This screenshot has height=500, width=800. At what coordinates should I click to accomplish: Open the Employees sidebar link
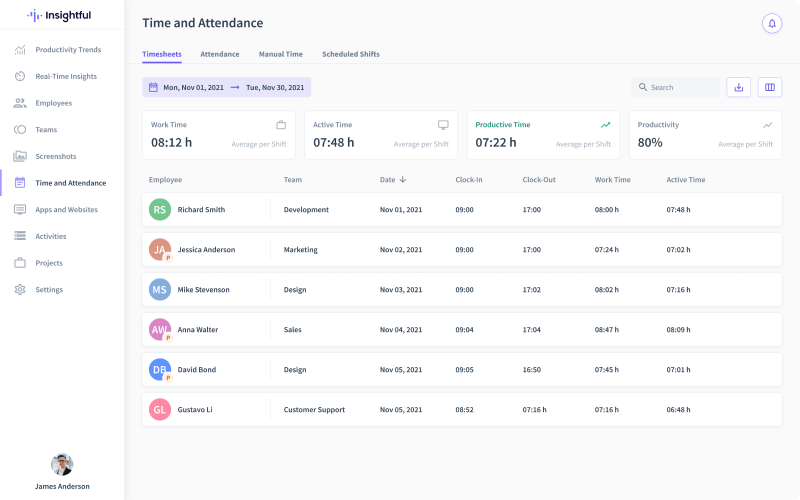pos(53,103)
